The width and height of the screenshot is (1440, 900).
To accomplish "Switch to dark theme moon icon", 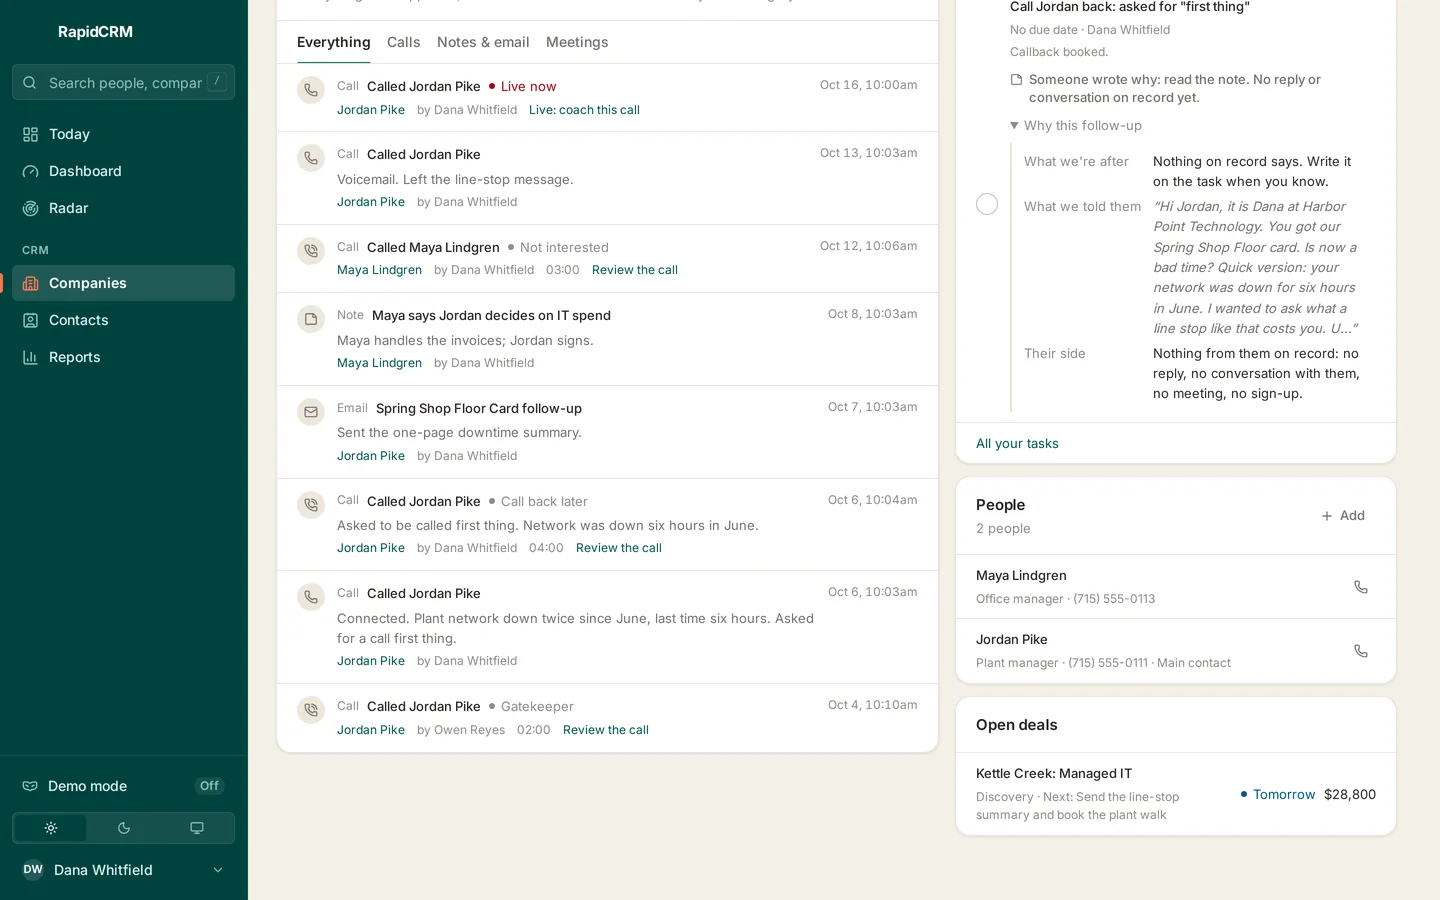I will coord(124,828).
